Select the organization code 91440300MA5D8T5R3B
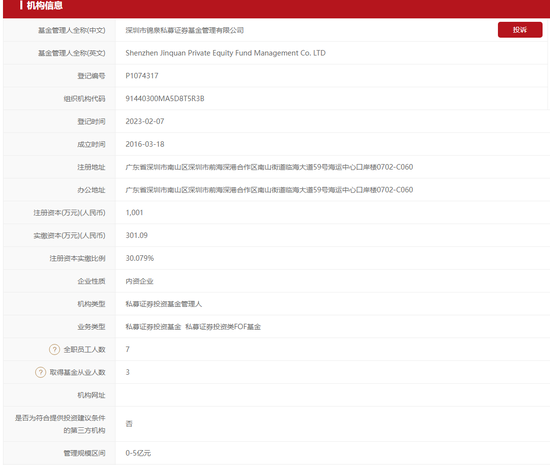550x465 pixels. pyautogui.click(x=165, y=99)
